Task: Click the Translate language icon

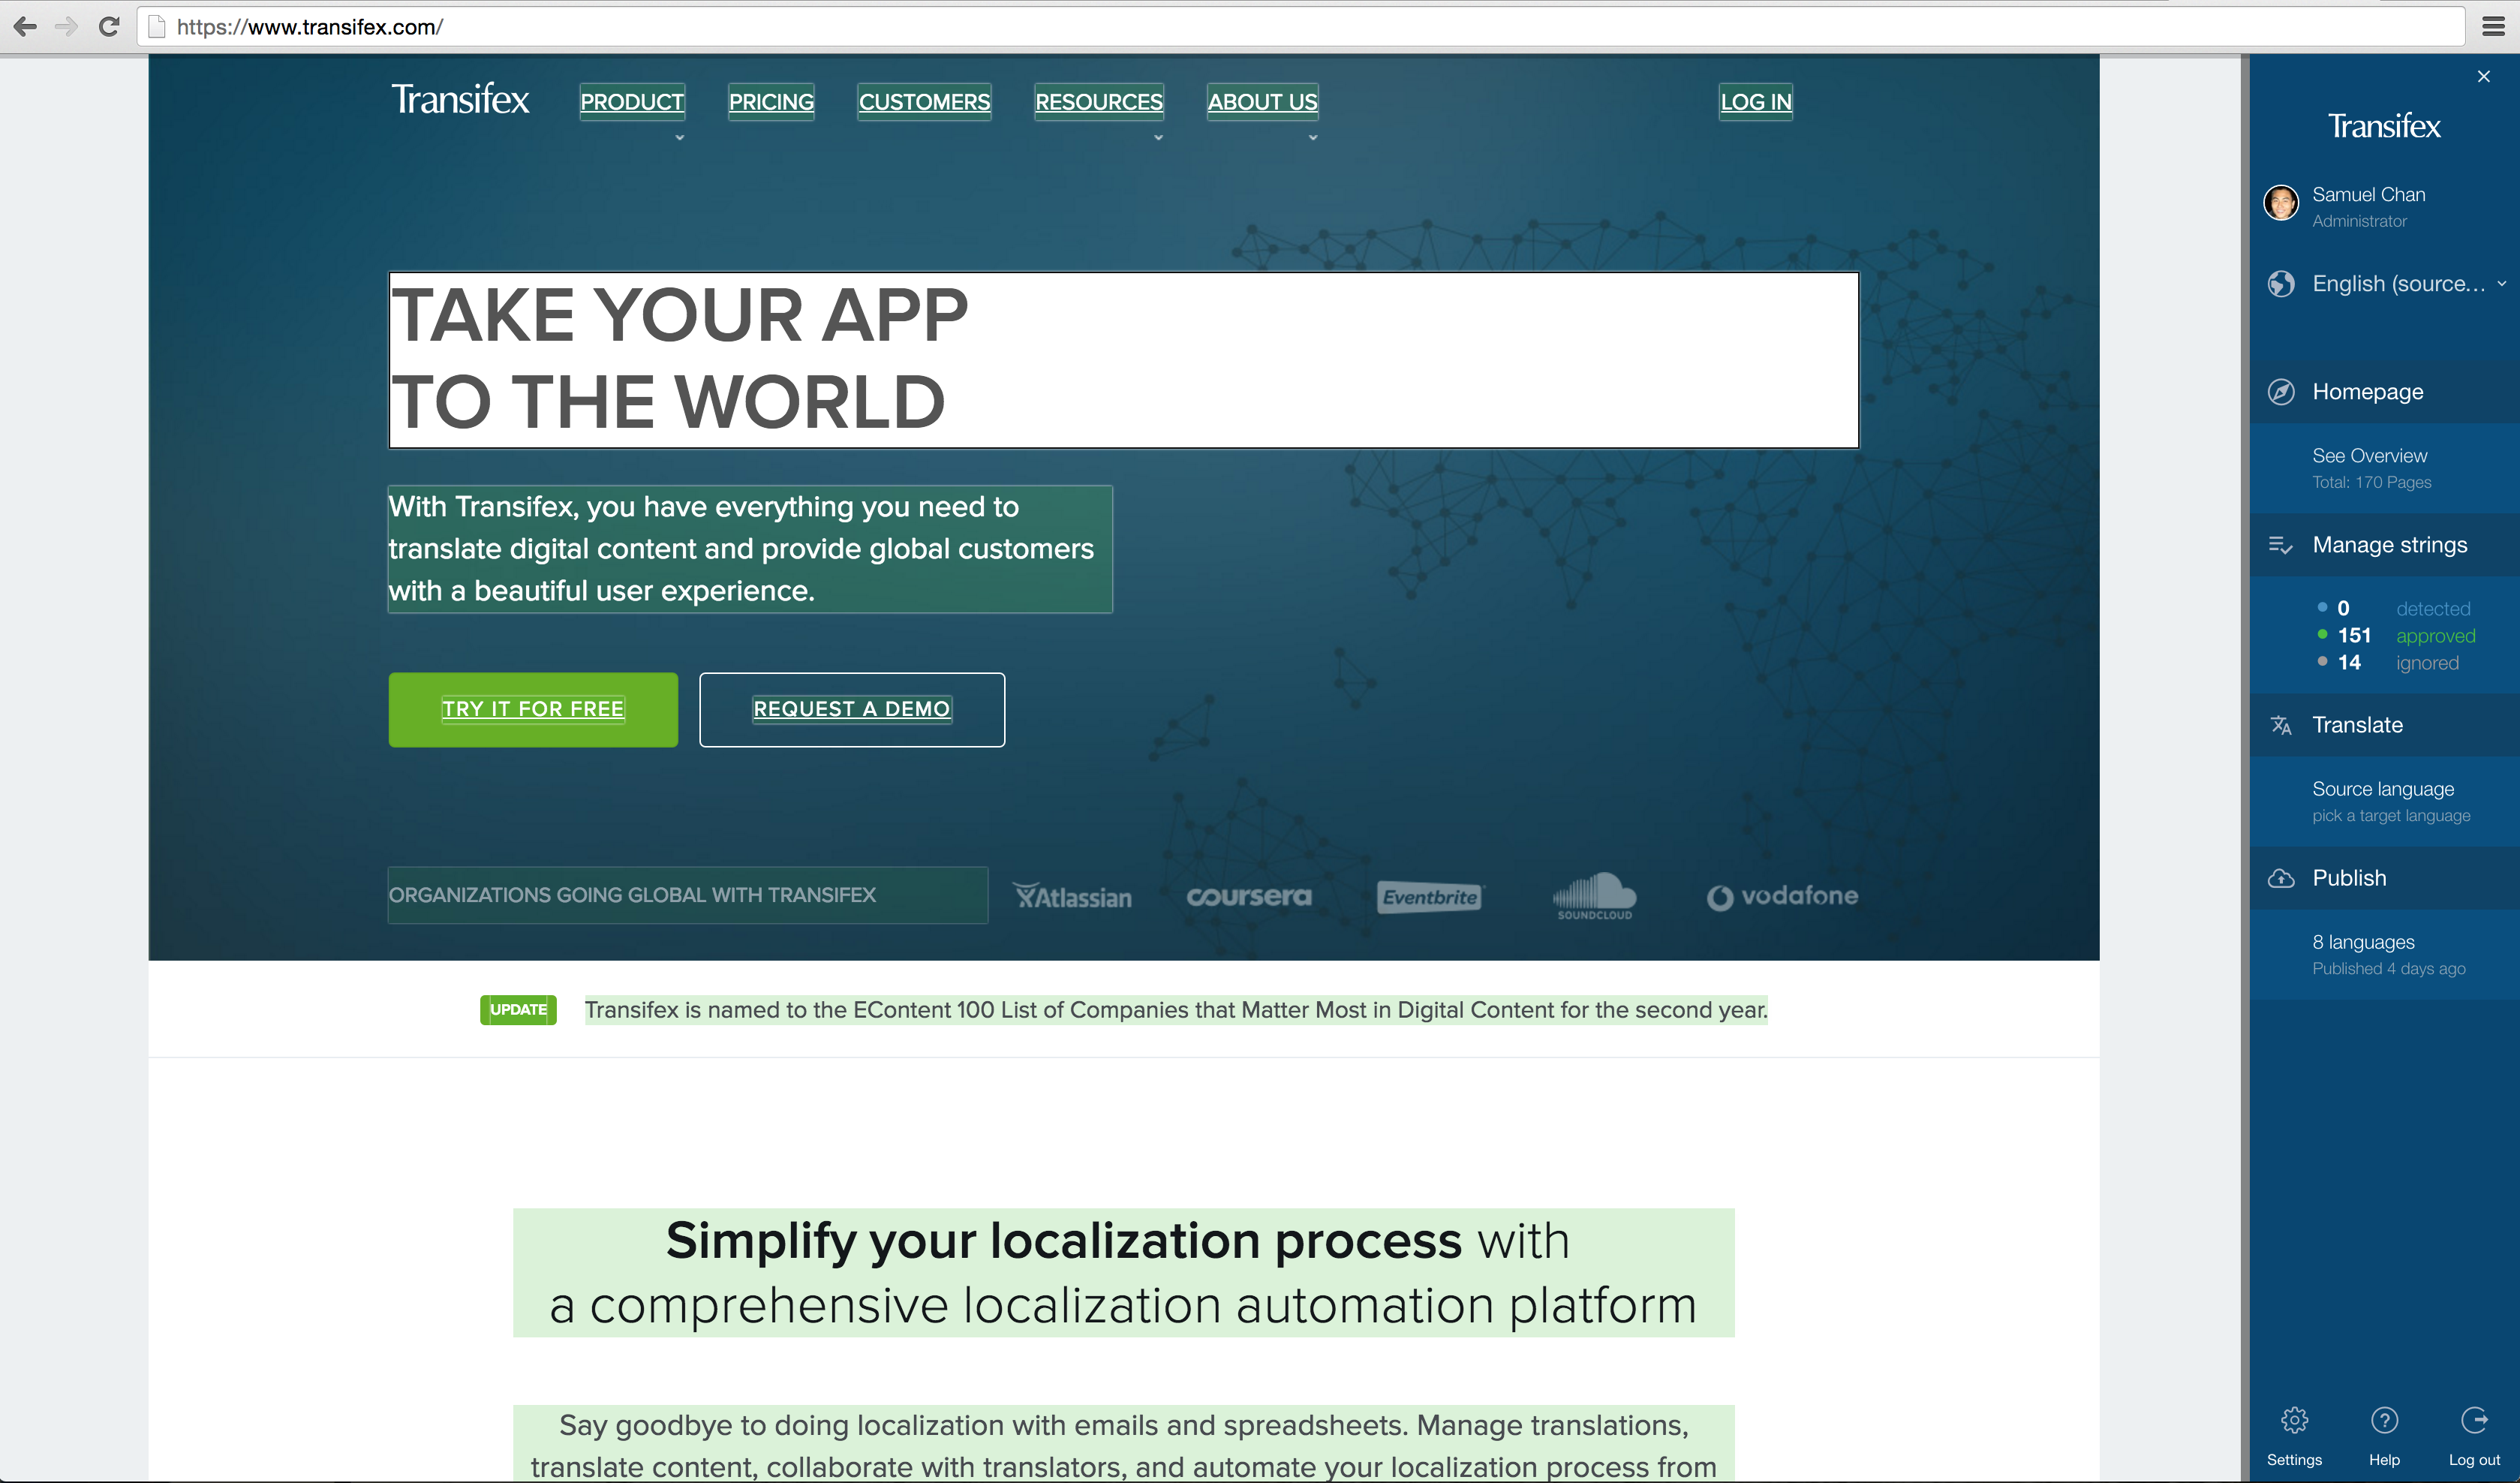Action: pos(2281,725)
